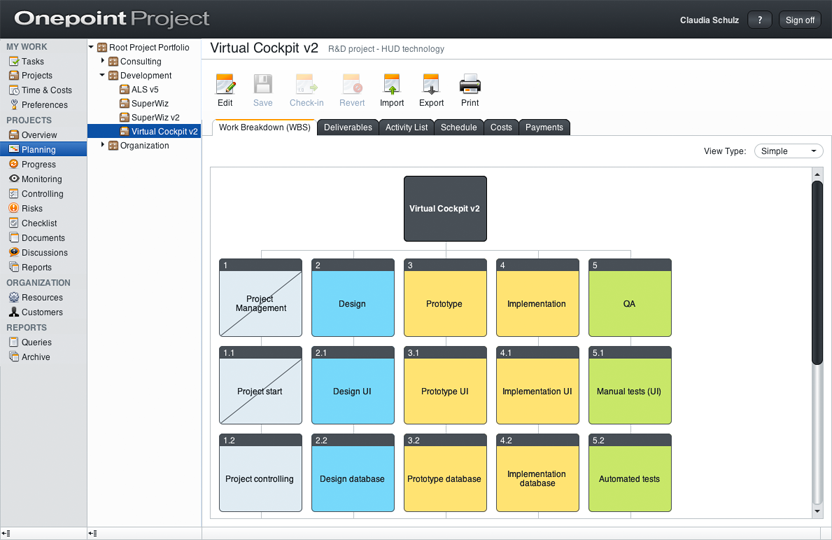832x540 pixels.
Task: Click the WBS vertical scrollbar thumb
Action: click(817, 273)
